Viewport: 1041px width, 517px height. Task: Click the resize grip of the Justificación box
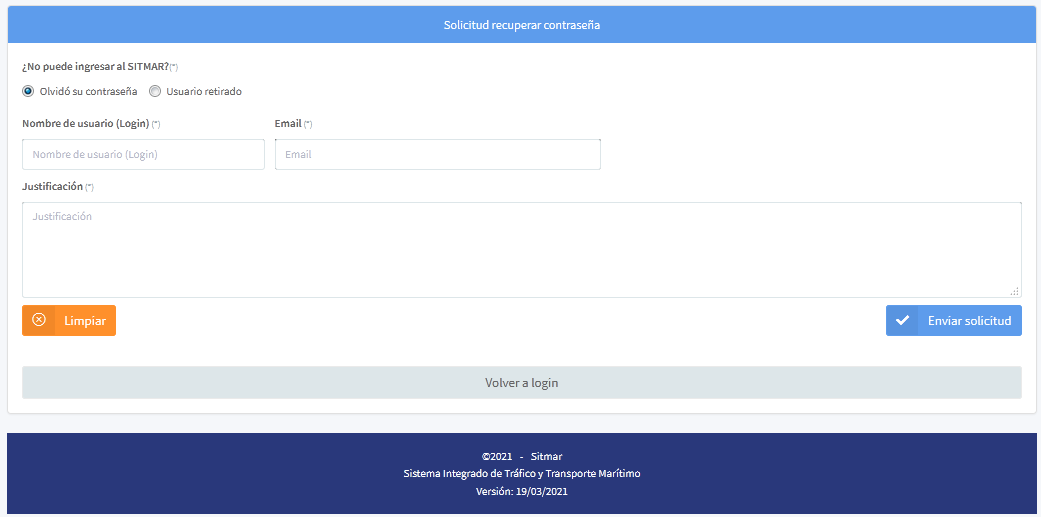pyautogui.click(x=1014, y=291)
